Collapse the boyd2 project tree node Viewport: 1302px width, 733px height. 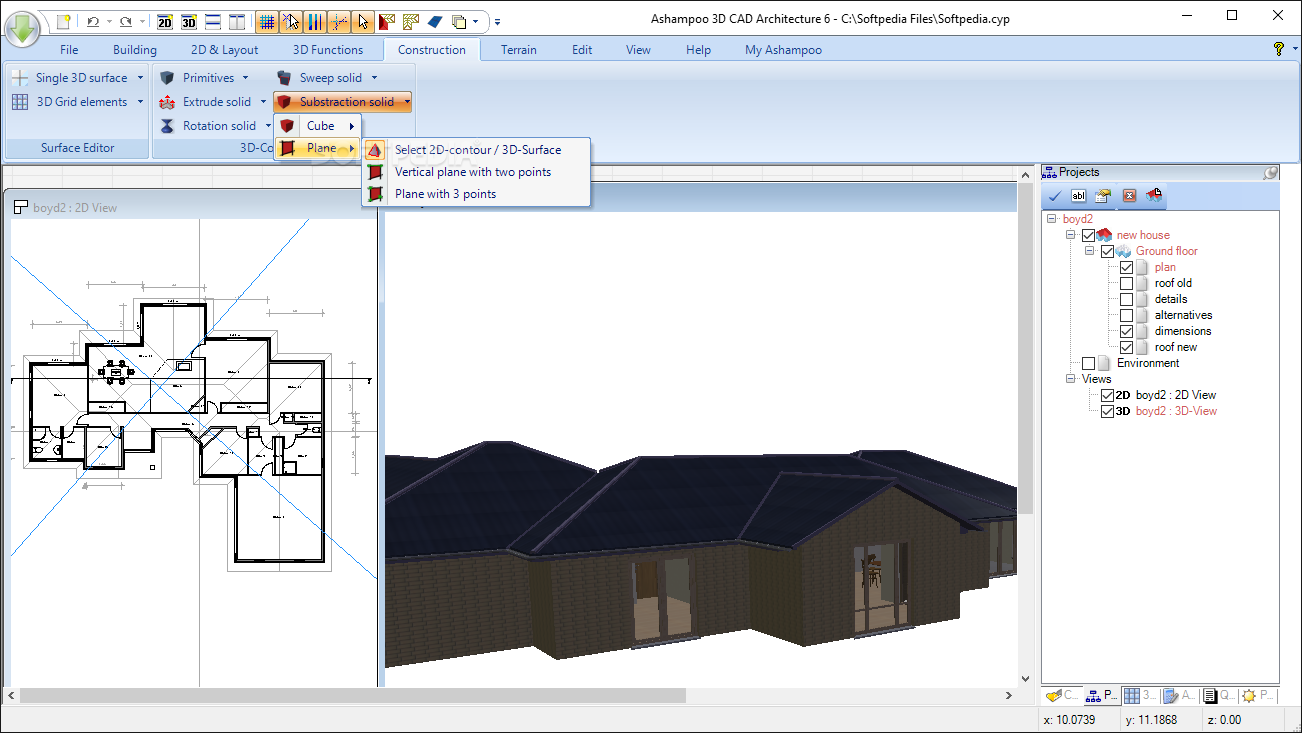[x=1052, y=219]
